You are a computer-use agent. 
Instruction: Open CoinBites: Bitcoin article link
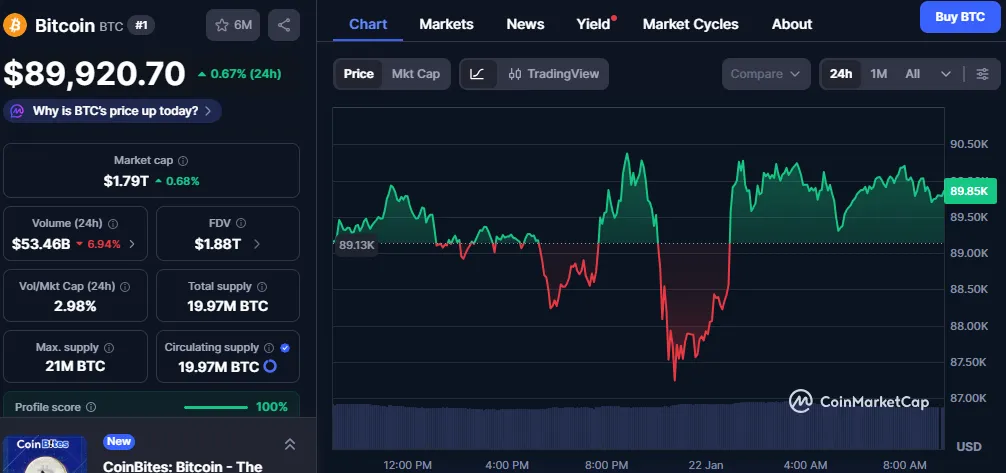(x=182, y=467)
